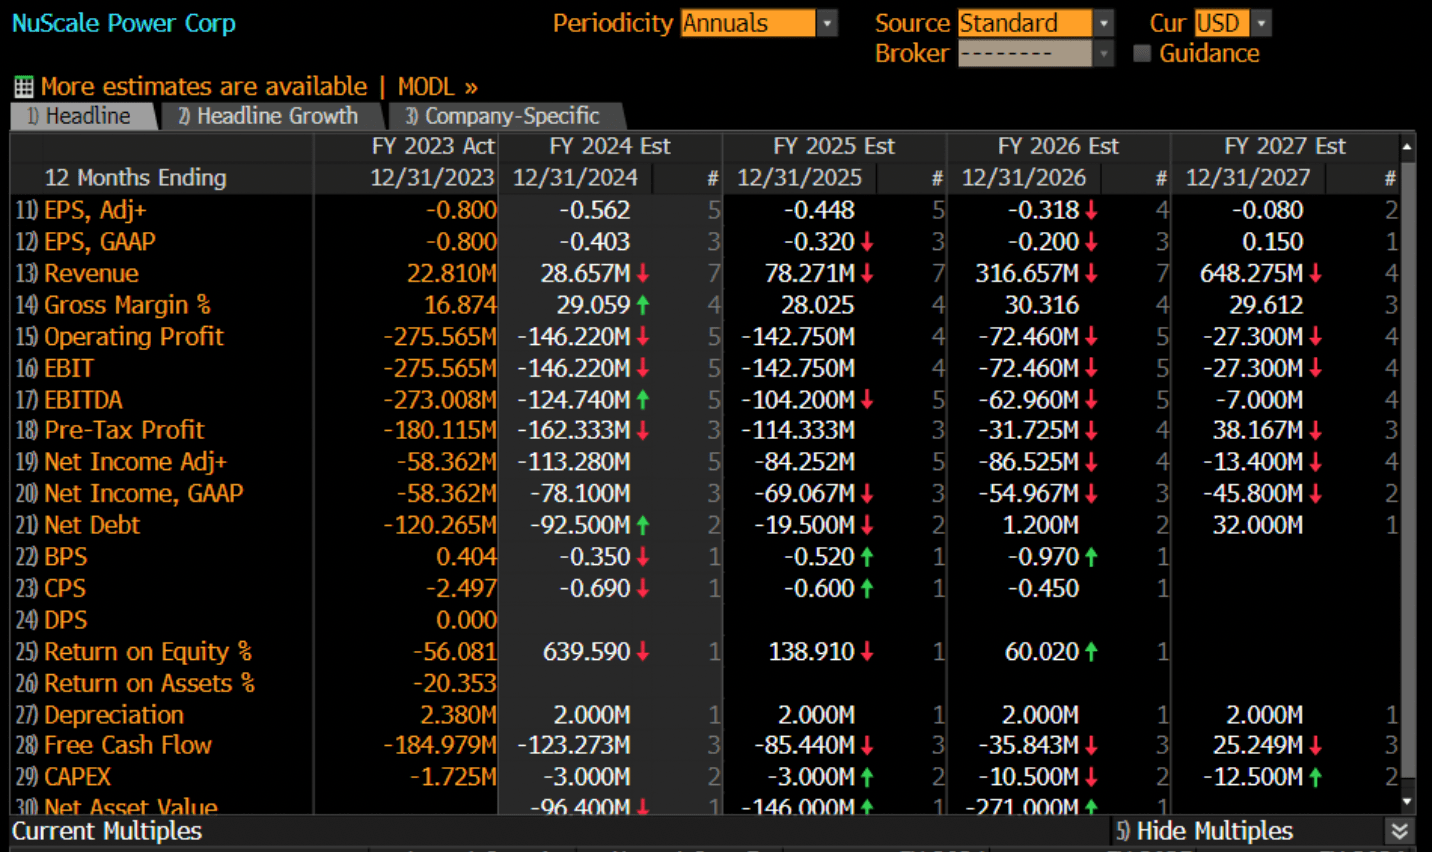The image size is (1432, 852).
Task: Click FY 2026 Net Debt value 1.200M
Action: click(x=1040, y=525)
